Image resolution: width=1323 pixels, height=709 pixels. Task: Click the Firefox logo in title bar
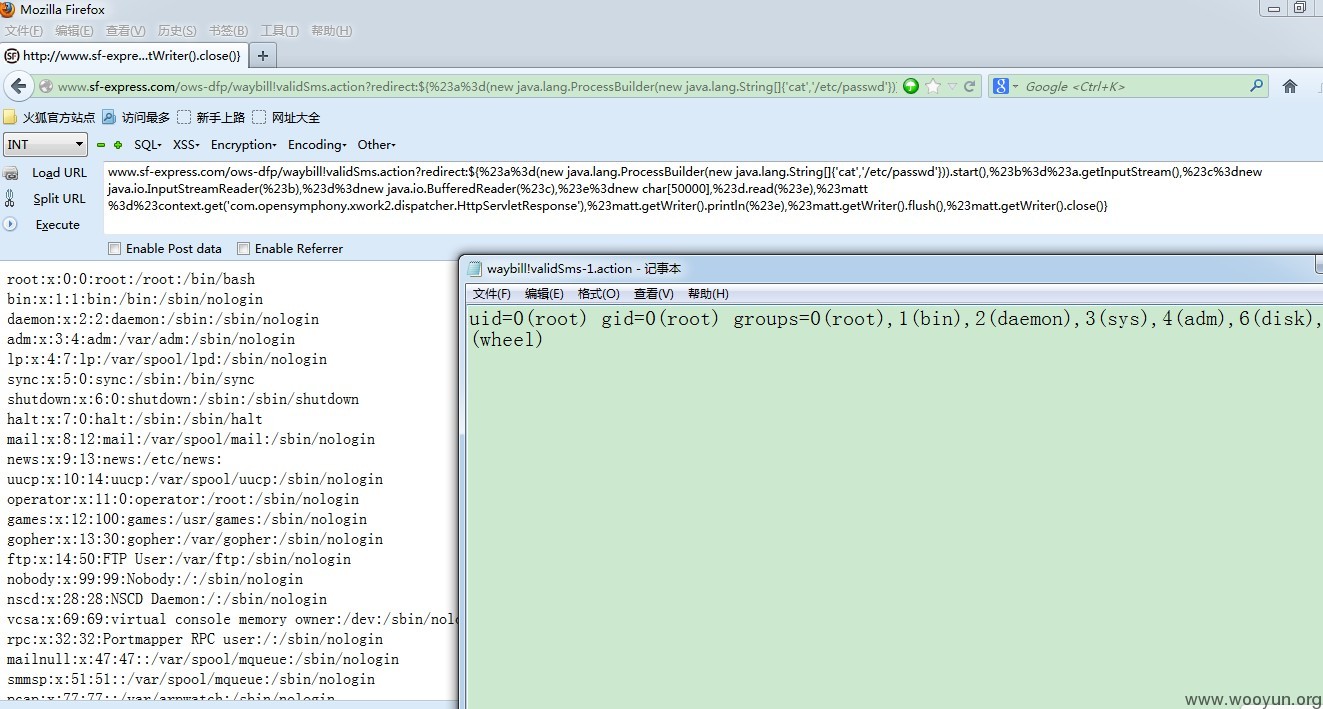tap(8, 9)
